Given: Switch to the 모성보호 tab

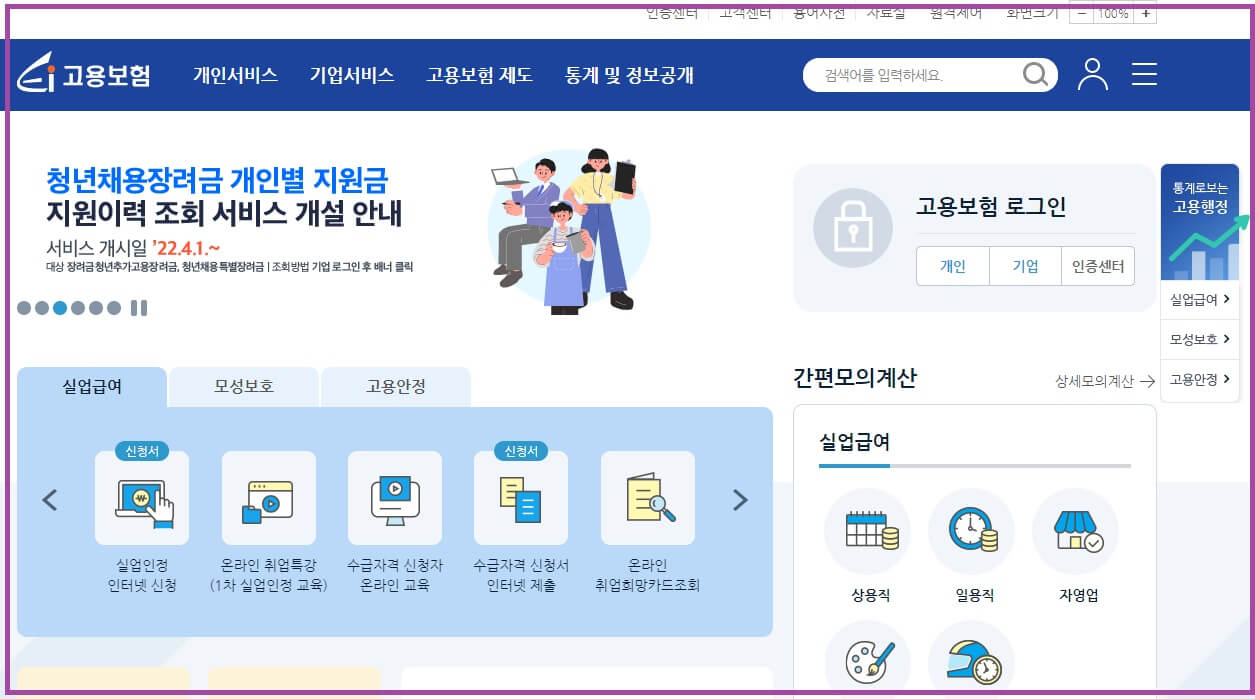Looking at the screenshot, I should [243, 386].
